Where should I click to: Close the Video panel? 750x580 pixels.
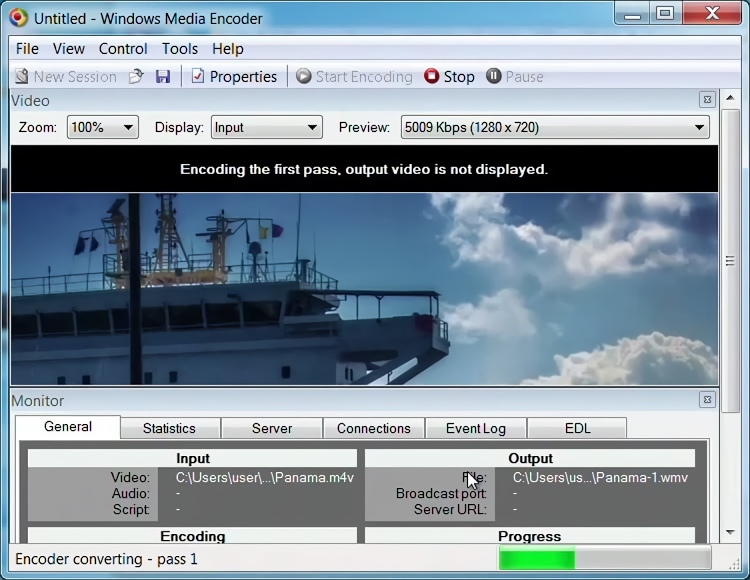707,99
